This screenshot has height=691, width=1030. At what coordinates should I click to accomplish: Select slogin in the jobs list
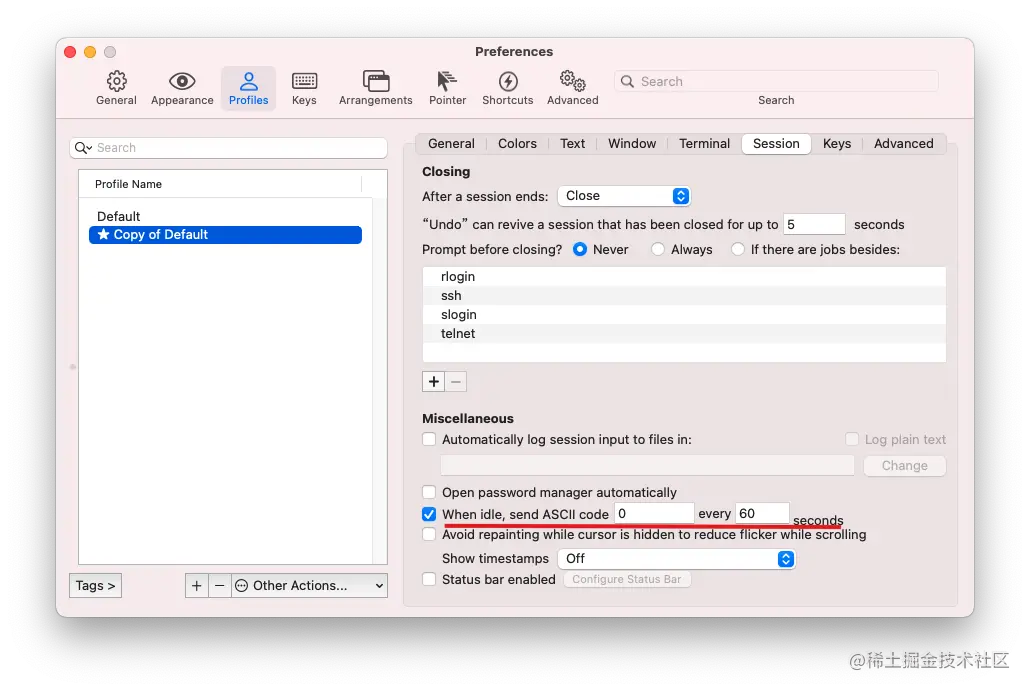click(x=684, y=315)
